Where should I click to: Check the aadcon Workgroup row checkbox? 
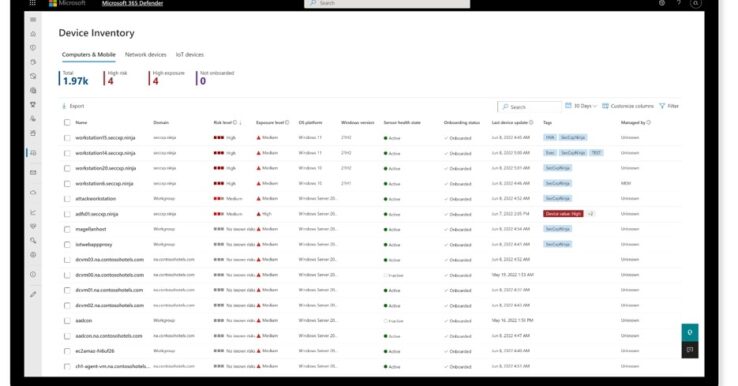[67, 321]
